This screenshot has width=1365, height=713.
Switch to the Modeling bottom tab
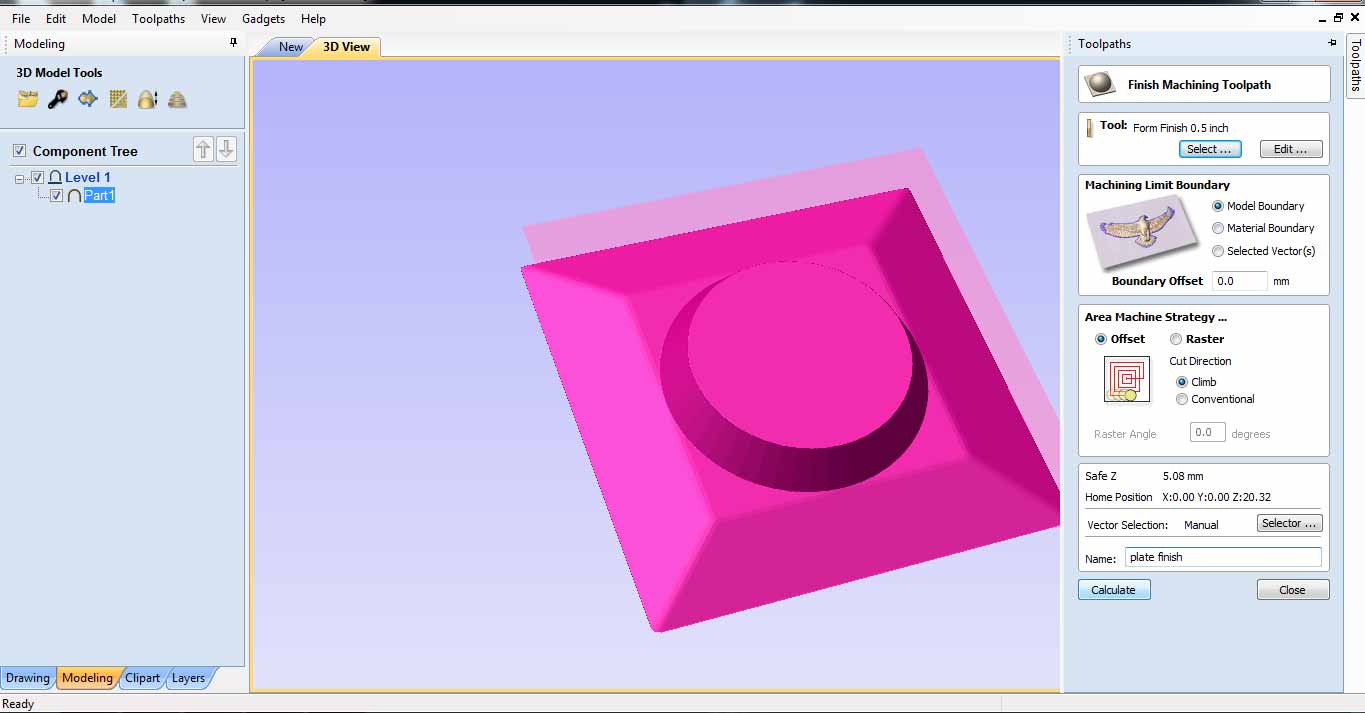click(x=87, y=678)
